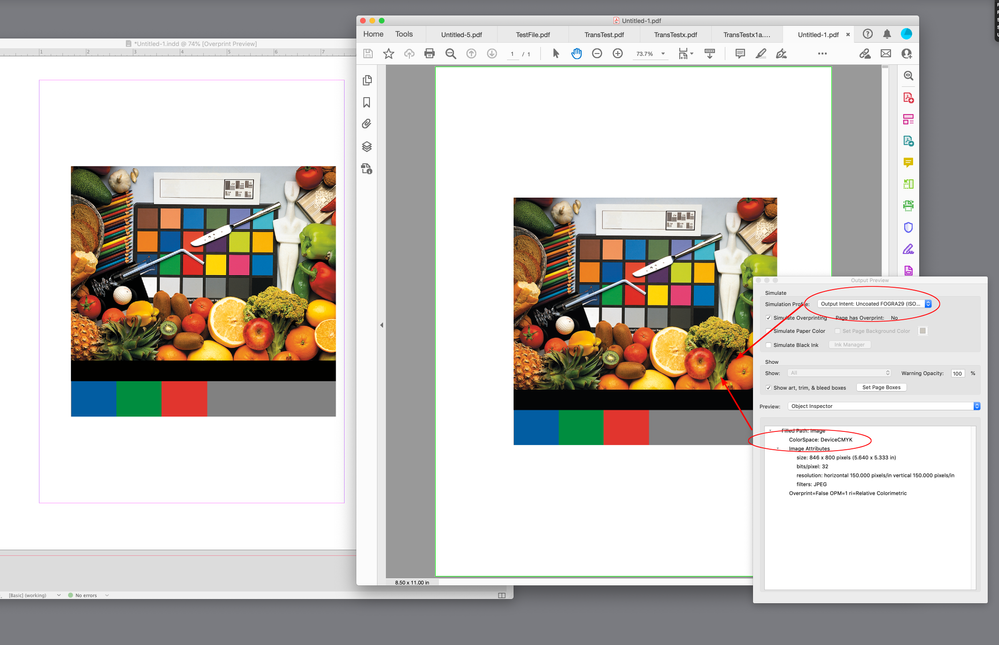Screen dimensions: 999x645
Task: Toggle the Simulate Overprinting checkbox
Action: [x=768, y=317]
